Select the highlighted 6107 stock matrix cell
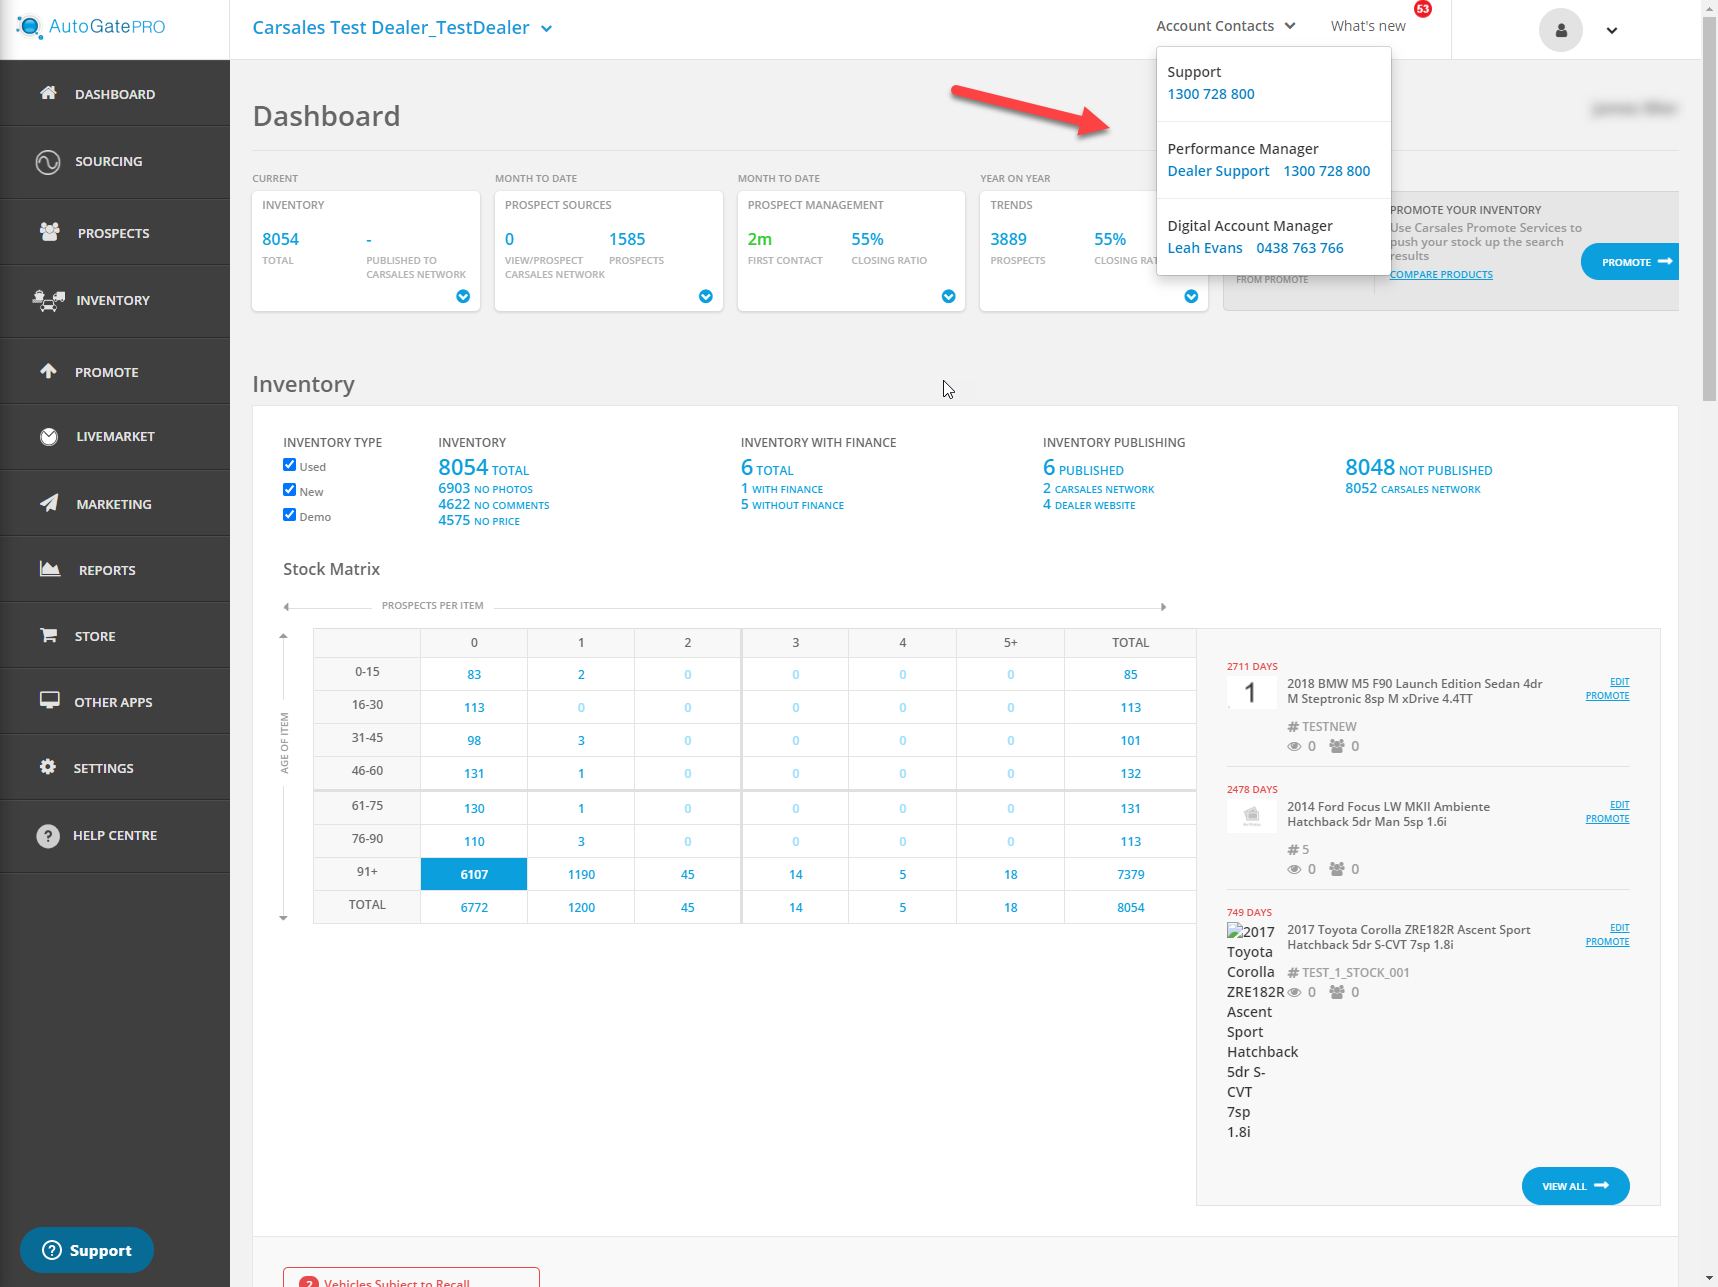 [x=474, y=874]
